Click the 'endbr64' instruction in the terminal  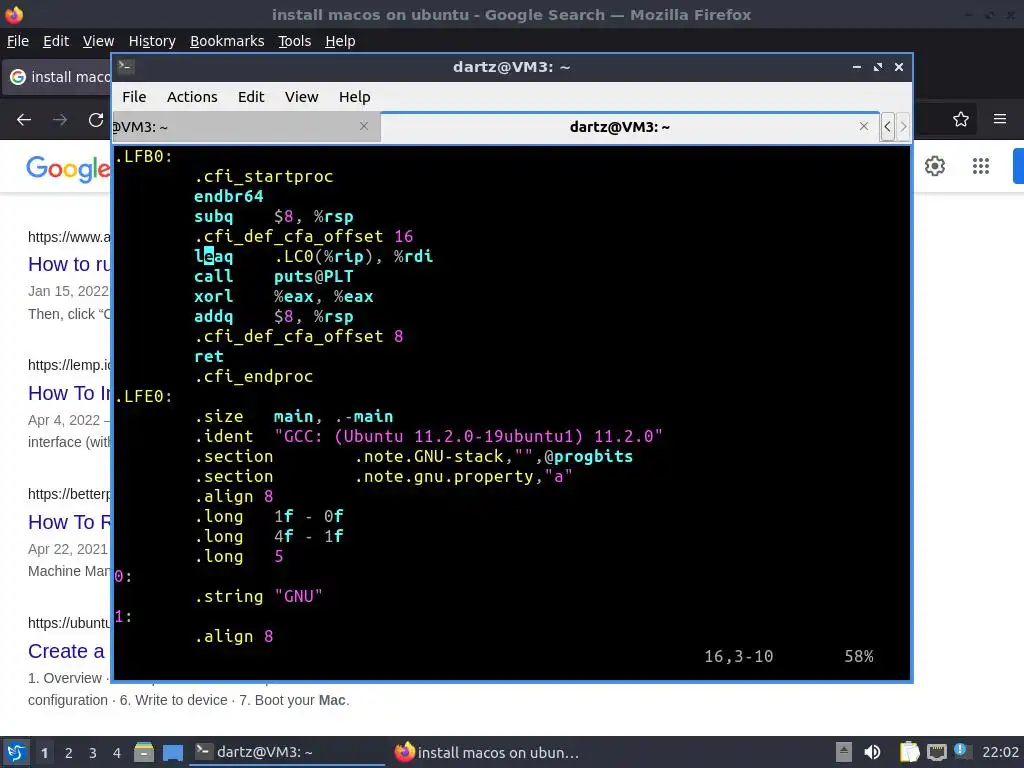coord(229,196)
